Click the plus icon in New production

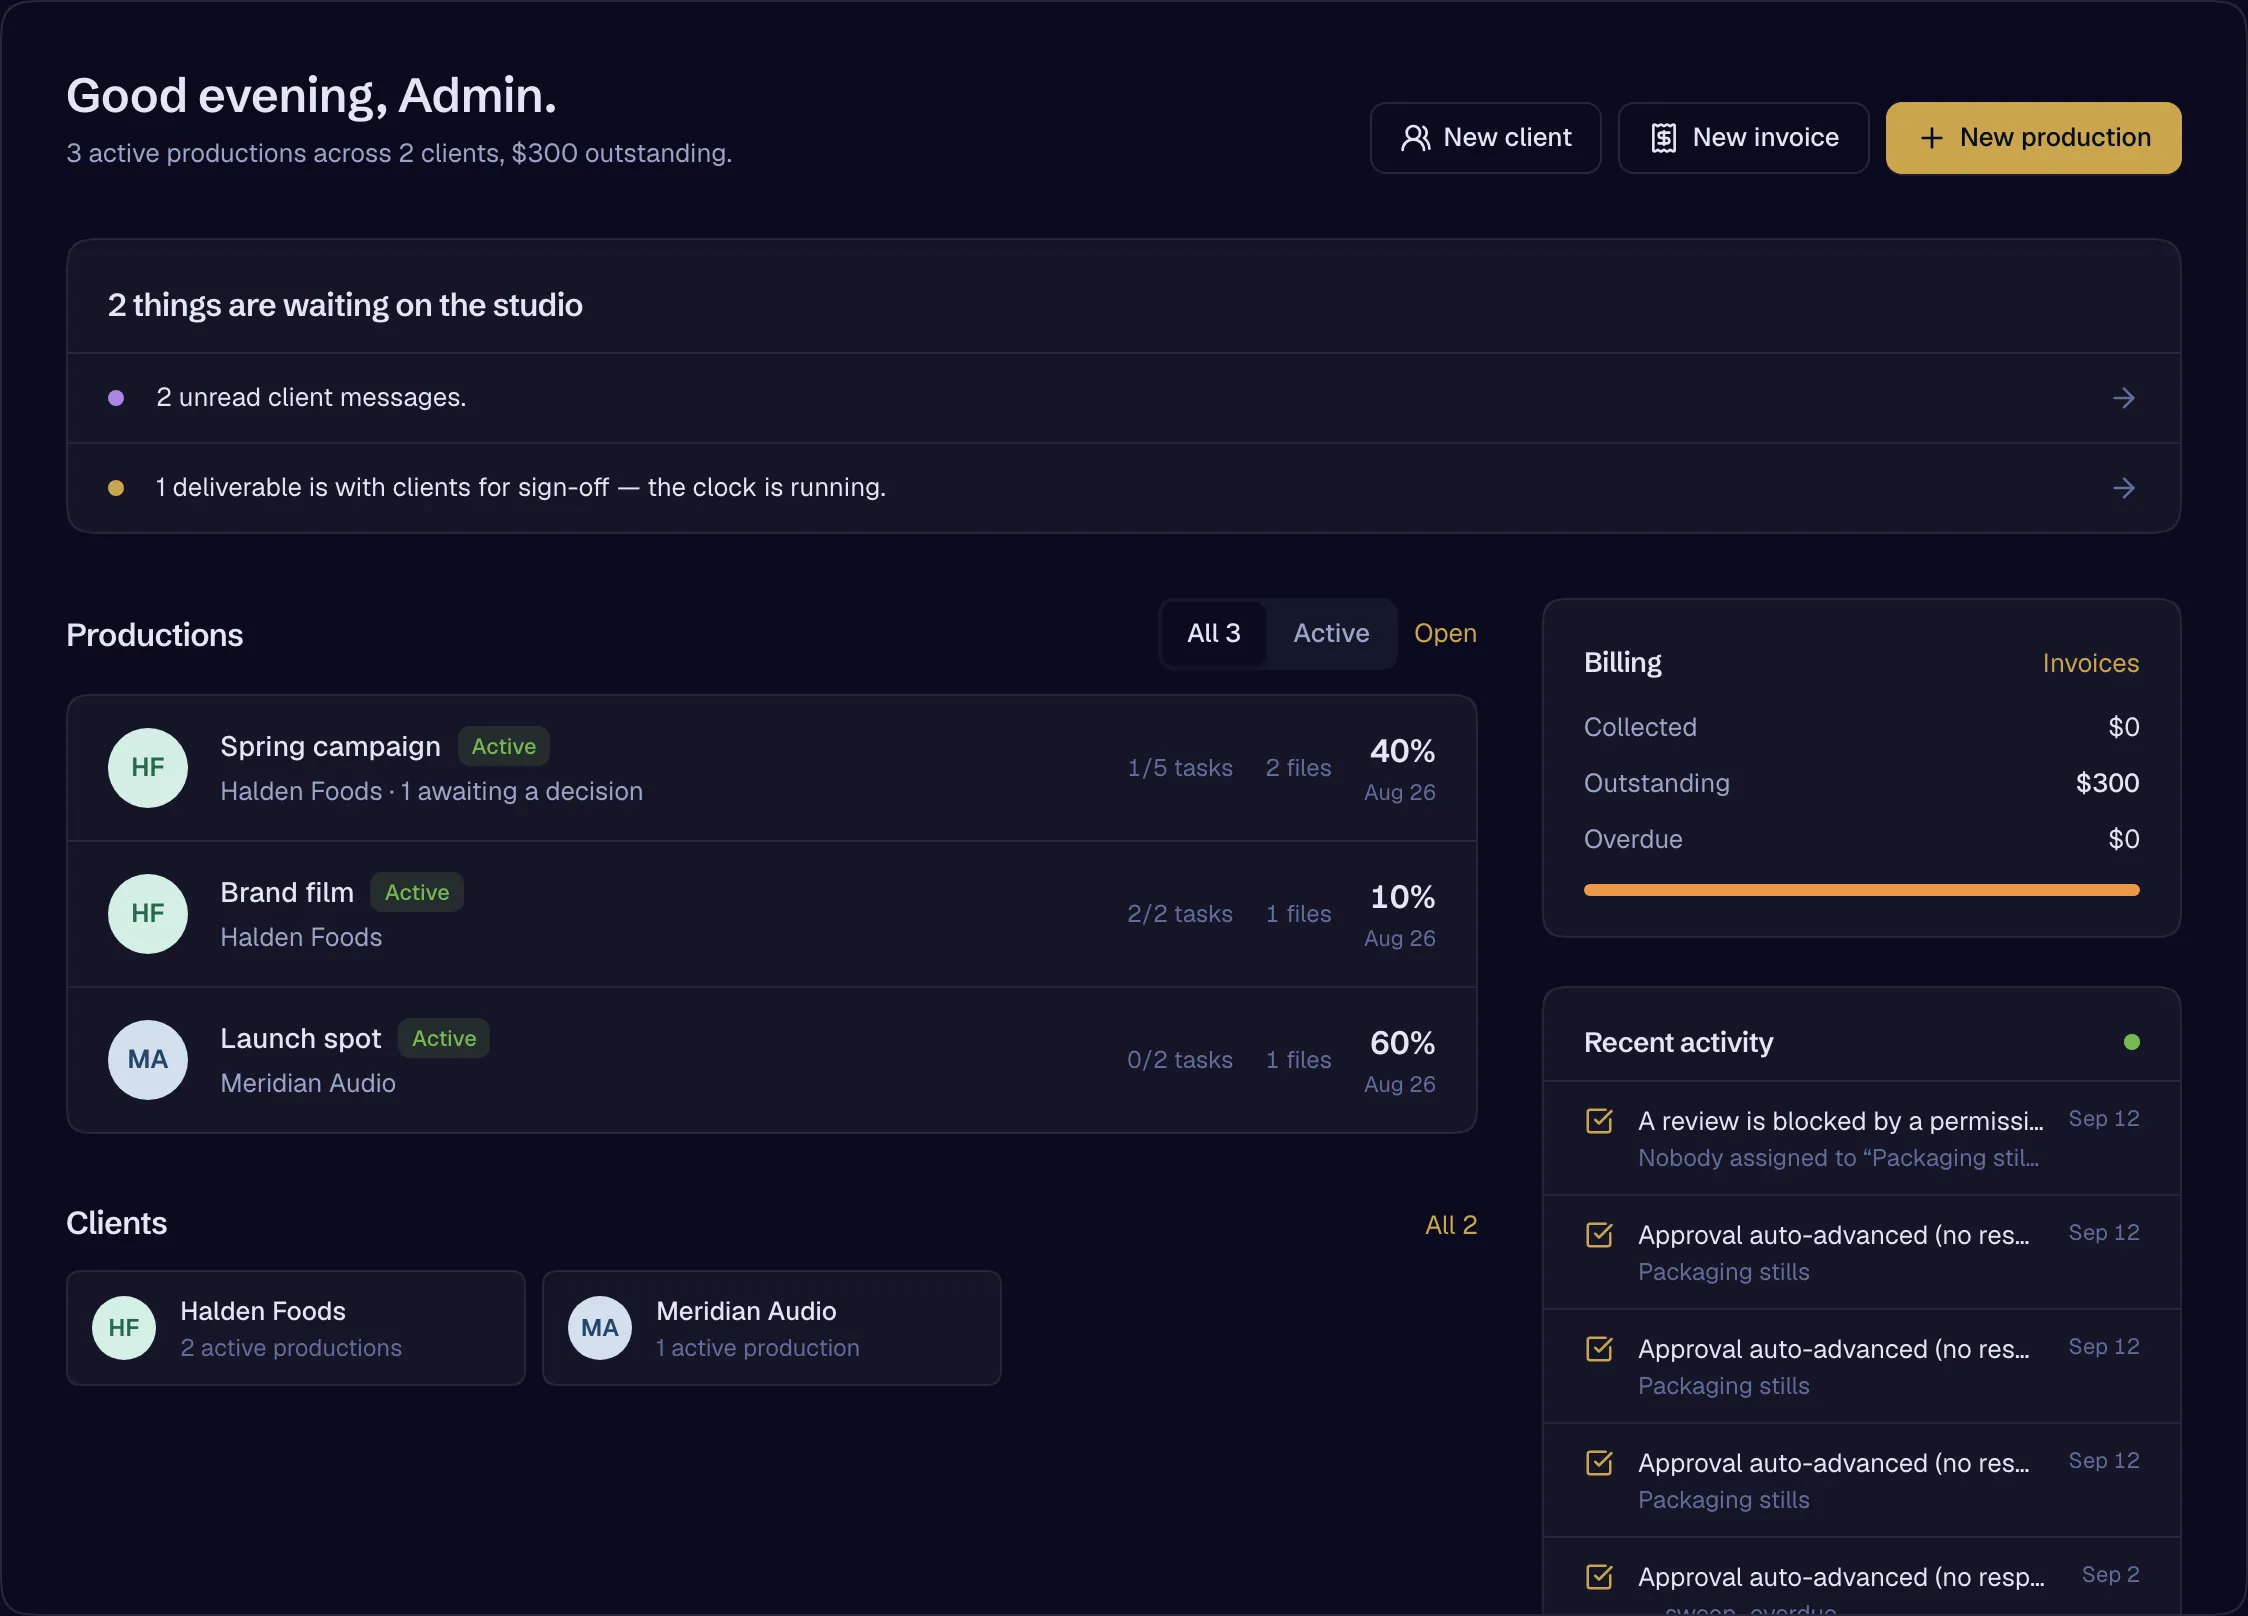click(x=1932, y=138)
